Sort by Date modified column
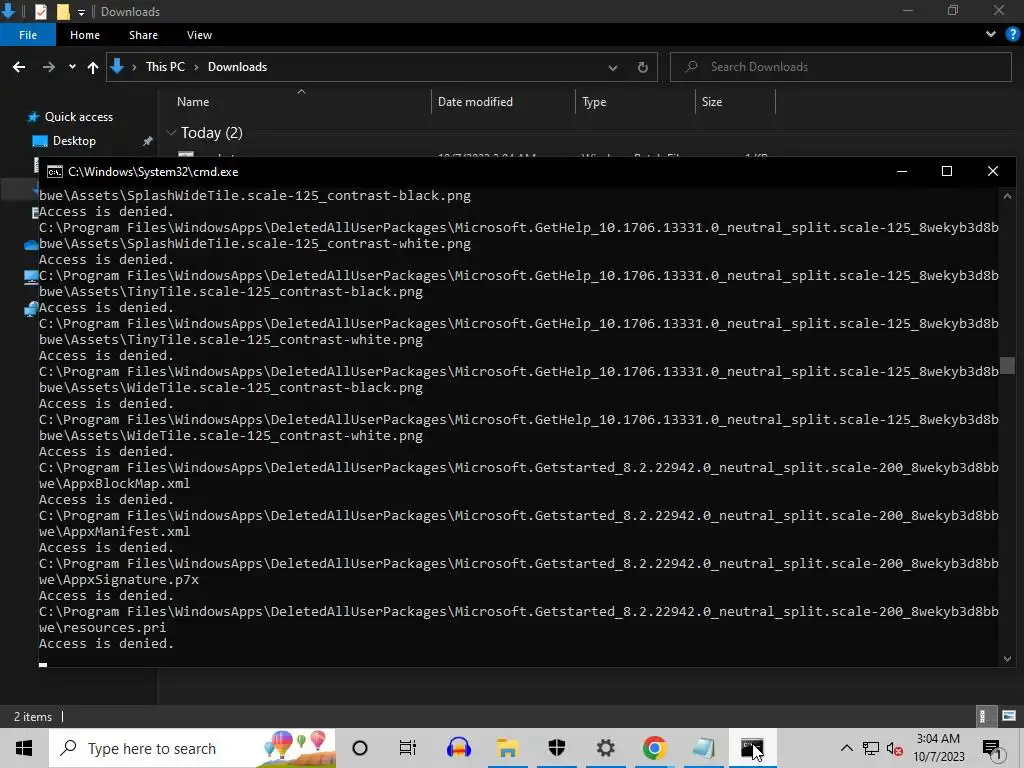 click(475, 102)
